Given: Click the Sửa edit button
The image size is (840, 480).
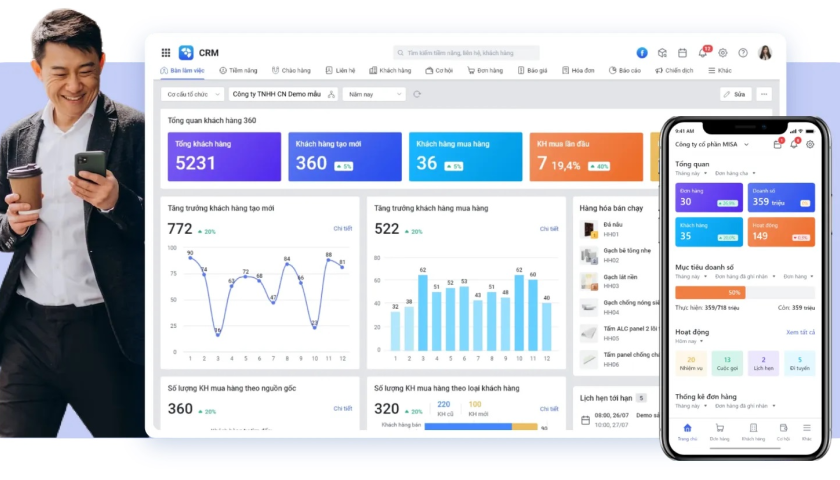Looking at the screenshot, I should point(734,94).
